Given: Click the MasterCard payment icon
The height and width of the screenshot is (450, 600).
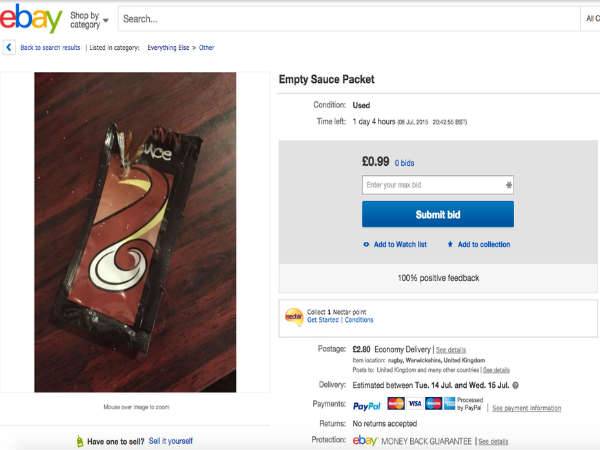Looking at the screenshot, I should pyautogui.click(x=396, y=404).
